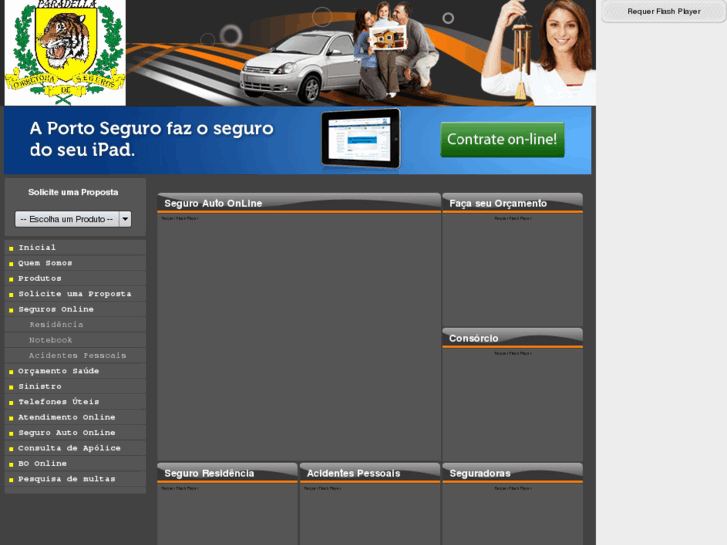Click the yellow bullet beside BO Online

[x=11, y=464]
